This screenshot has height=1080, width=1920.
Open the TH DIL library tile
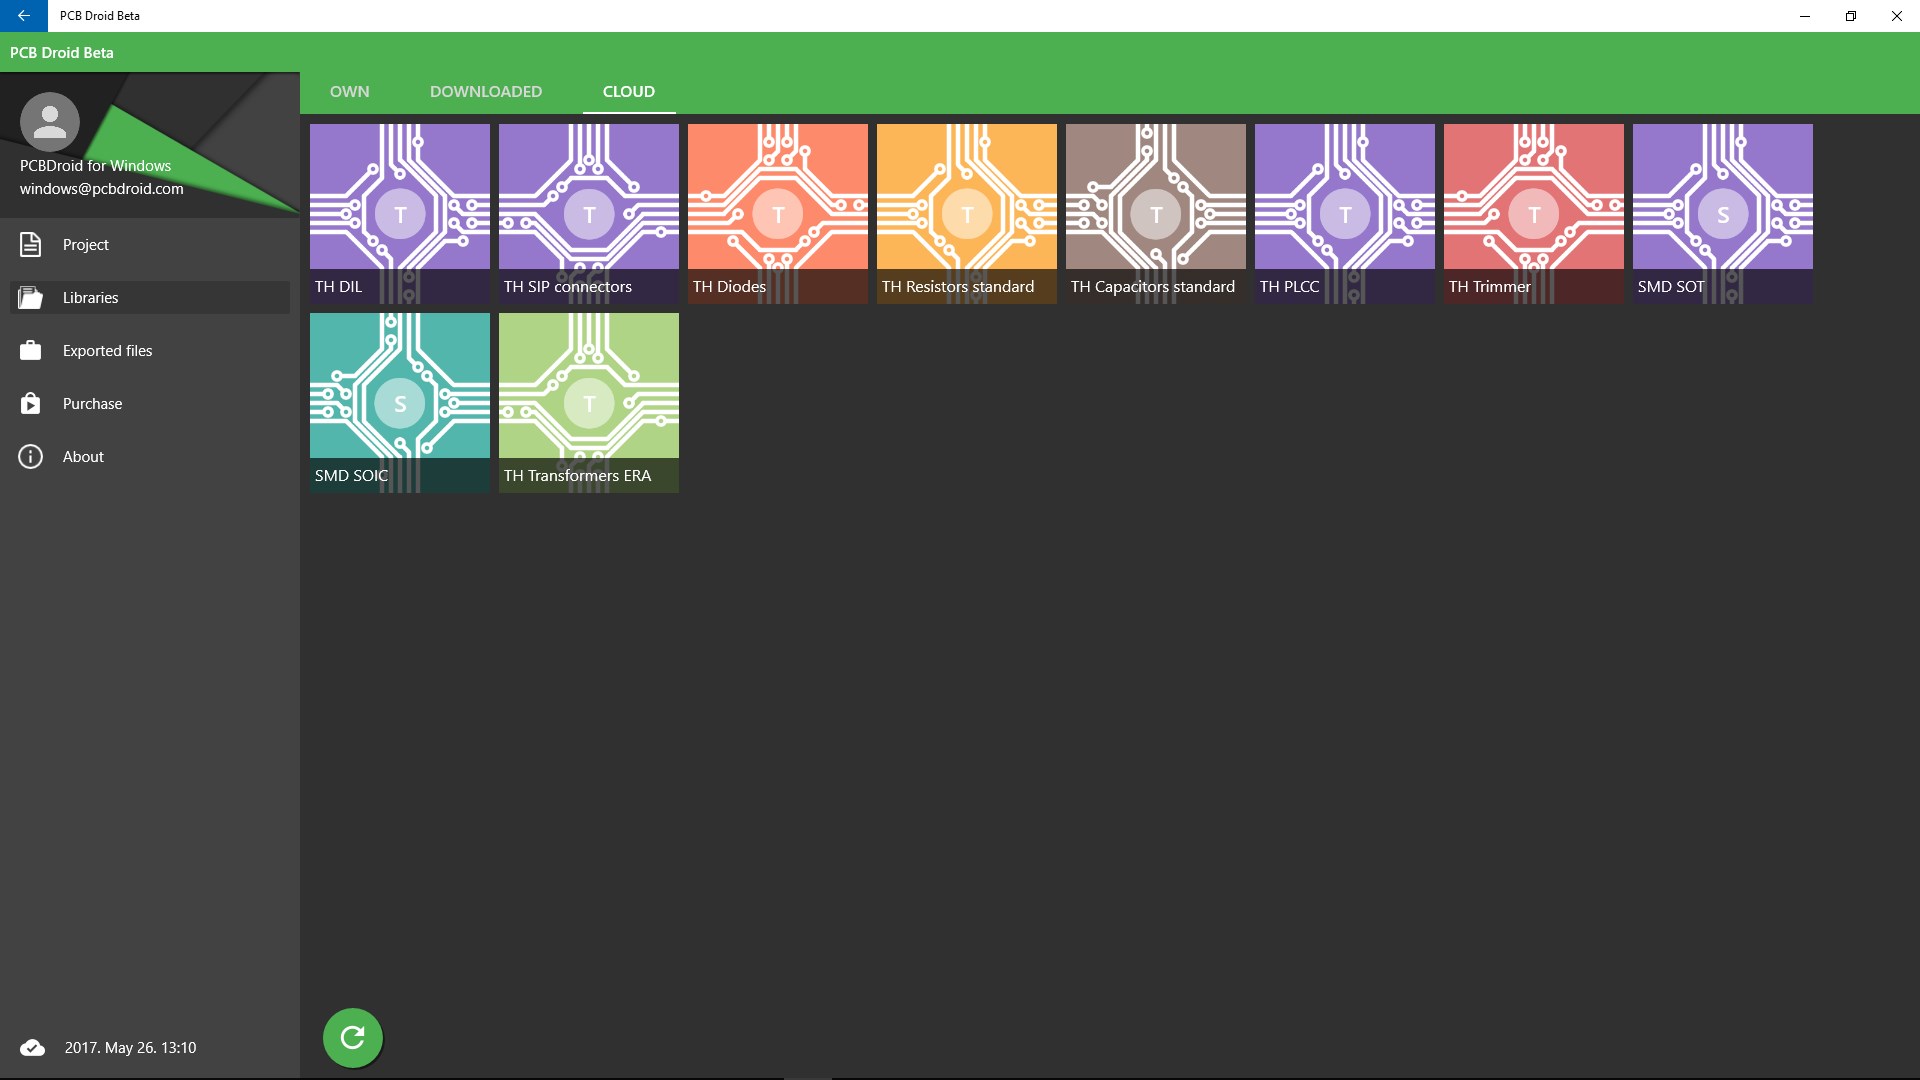coord(399,213)
